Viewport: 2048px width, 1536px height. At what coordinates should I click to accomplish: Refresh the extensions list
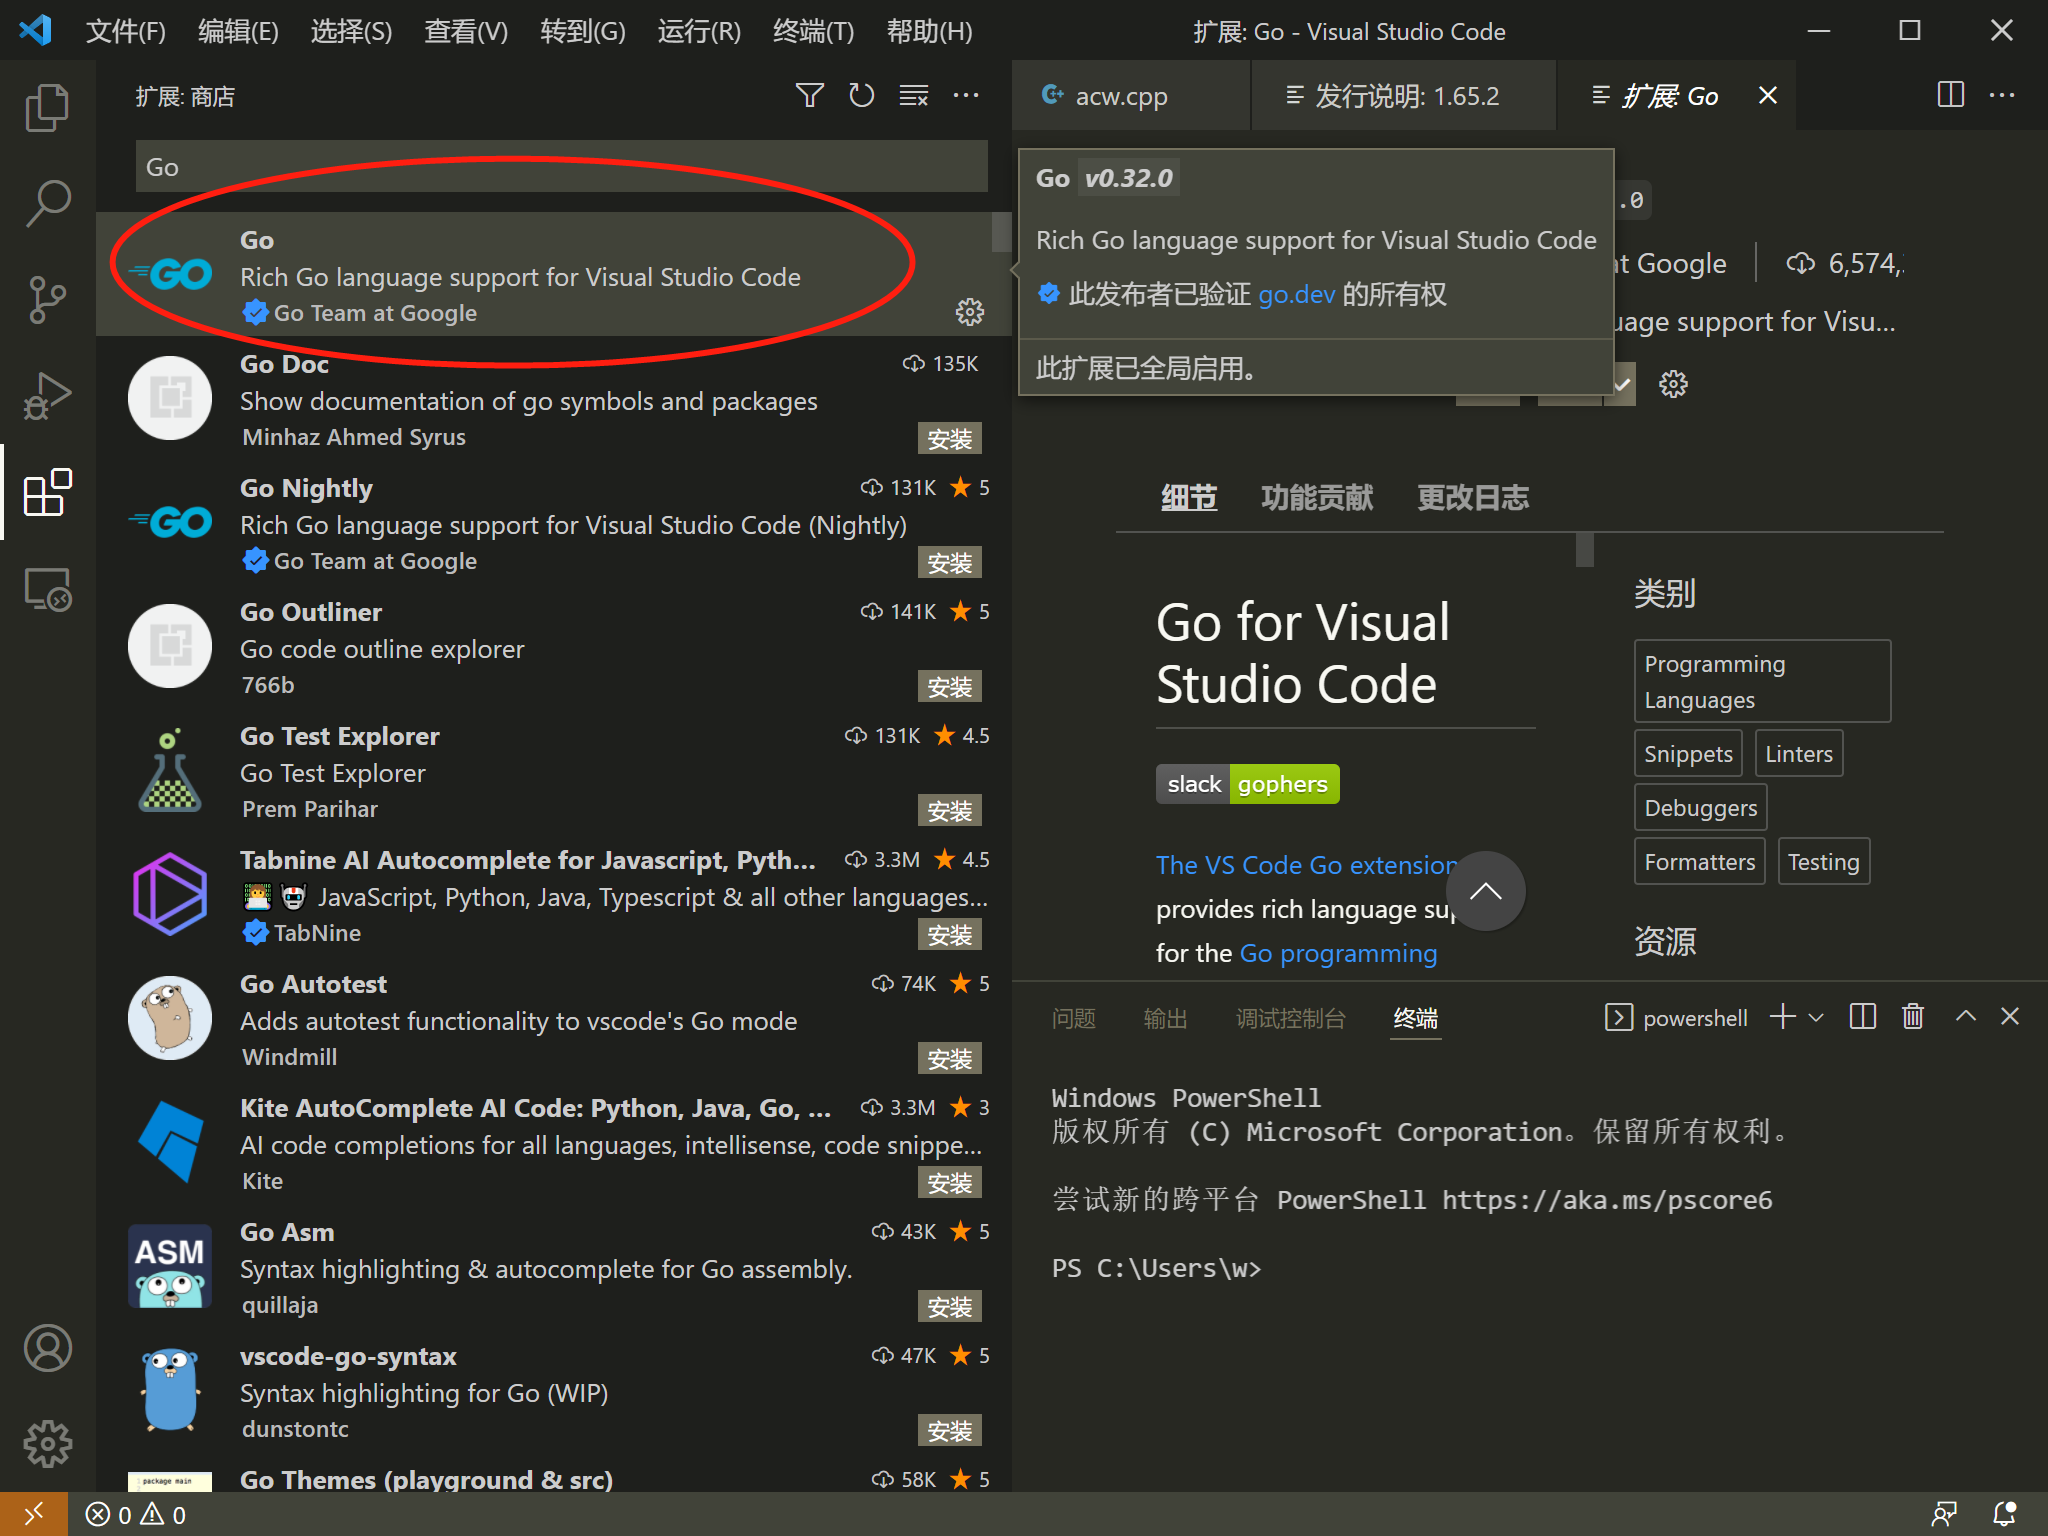pyautogui.click(x=861, y=95)
